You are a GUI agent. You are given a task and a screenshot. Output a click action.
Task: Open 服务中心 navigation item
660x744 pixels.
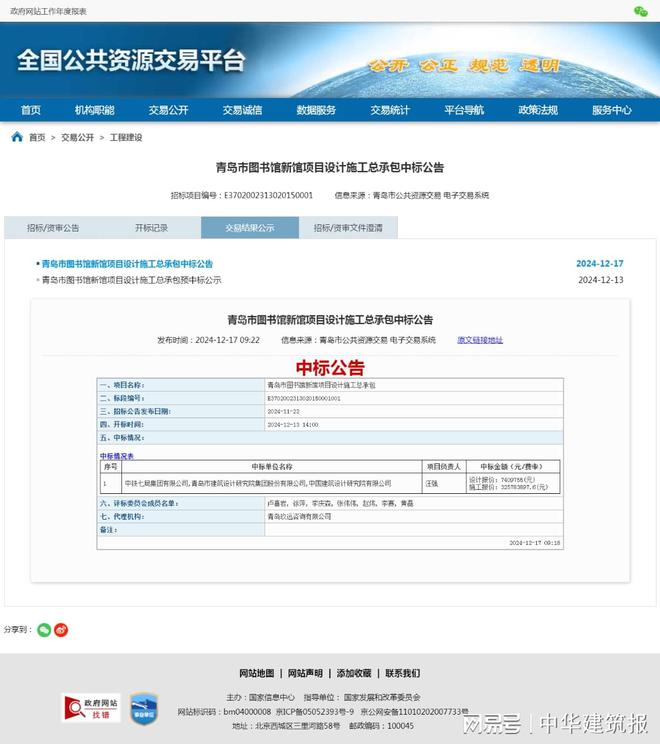tap(612, 110)
